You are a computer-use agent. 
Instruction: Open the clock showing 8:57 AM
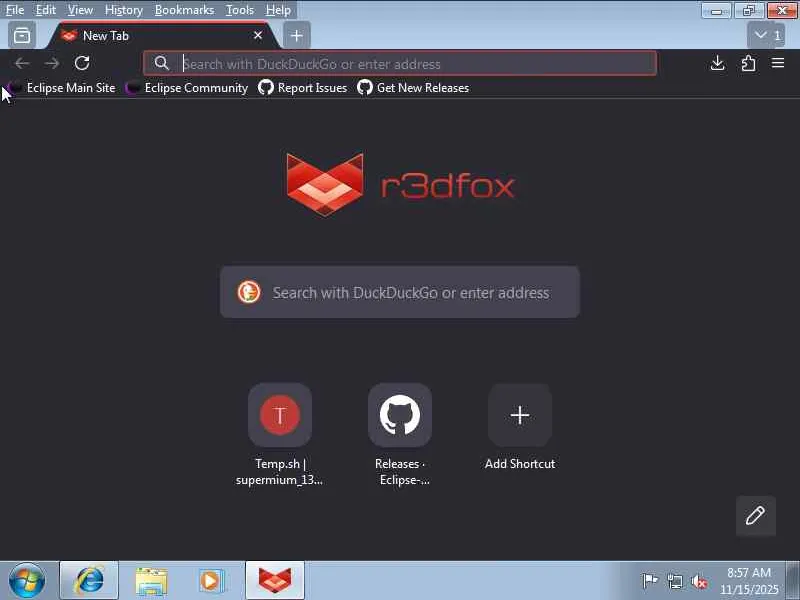[748, 581]
